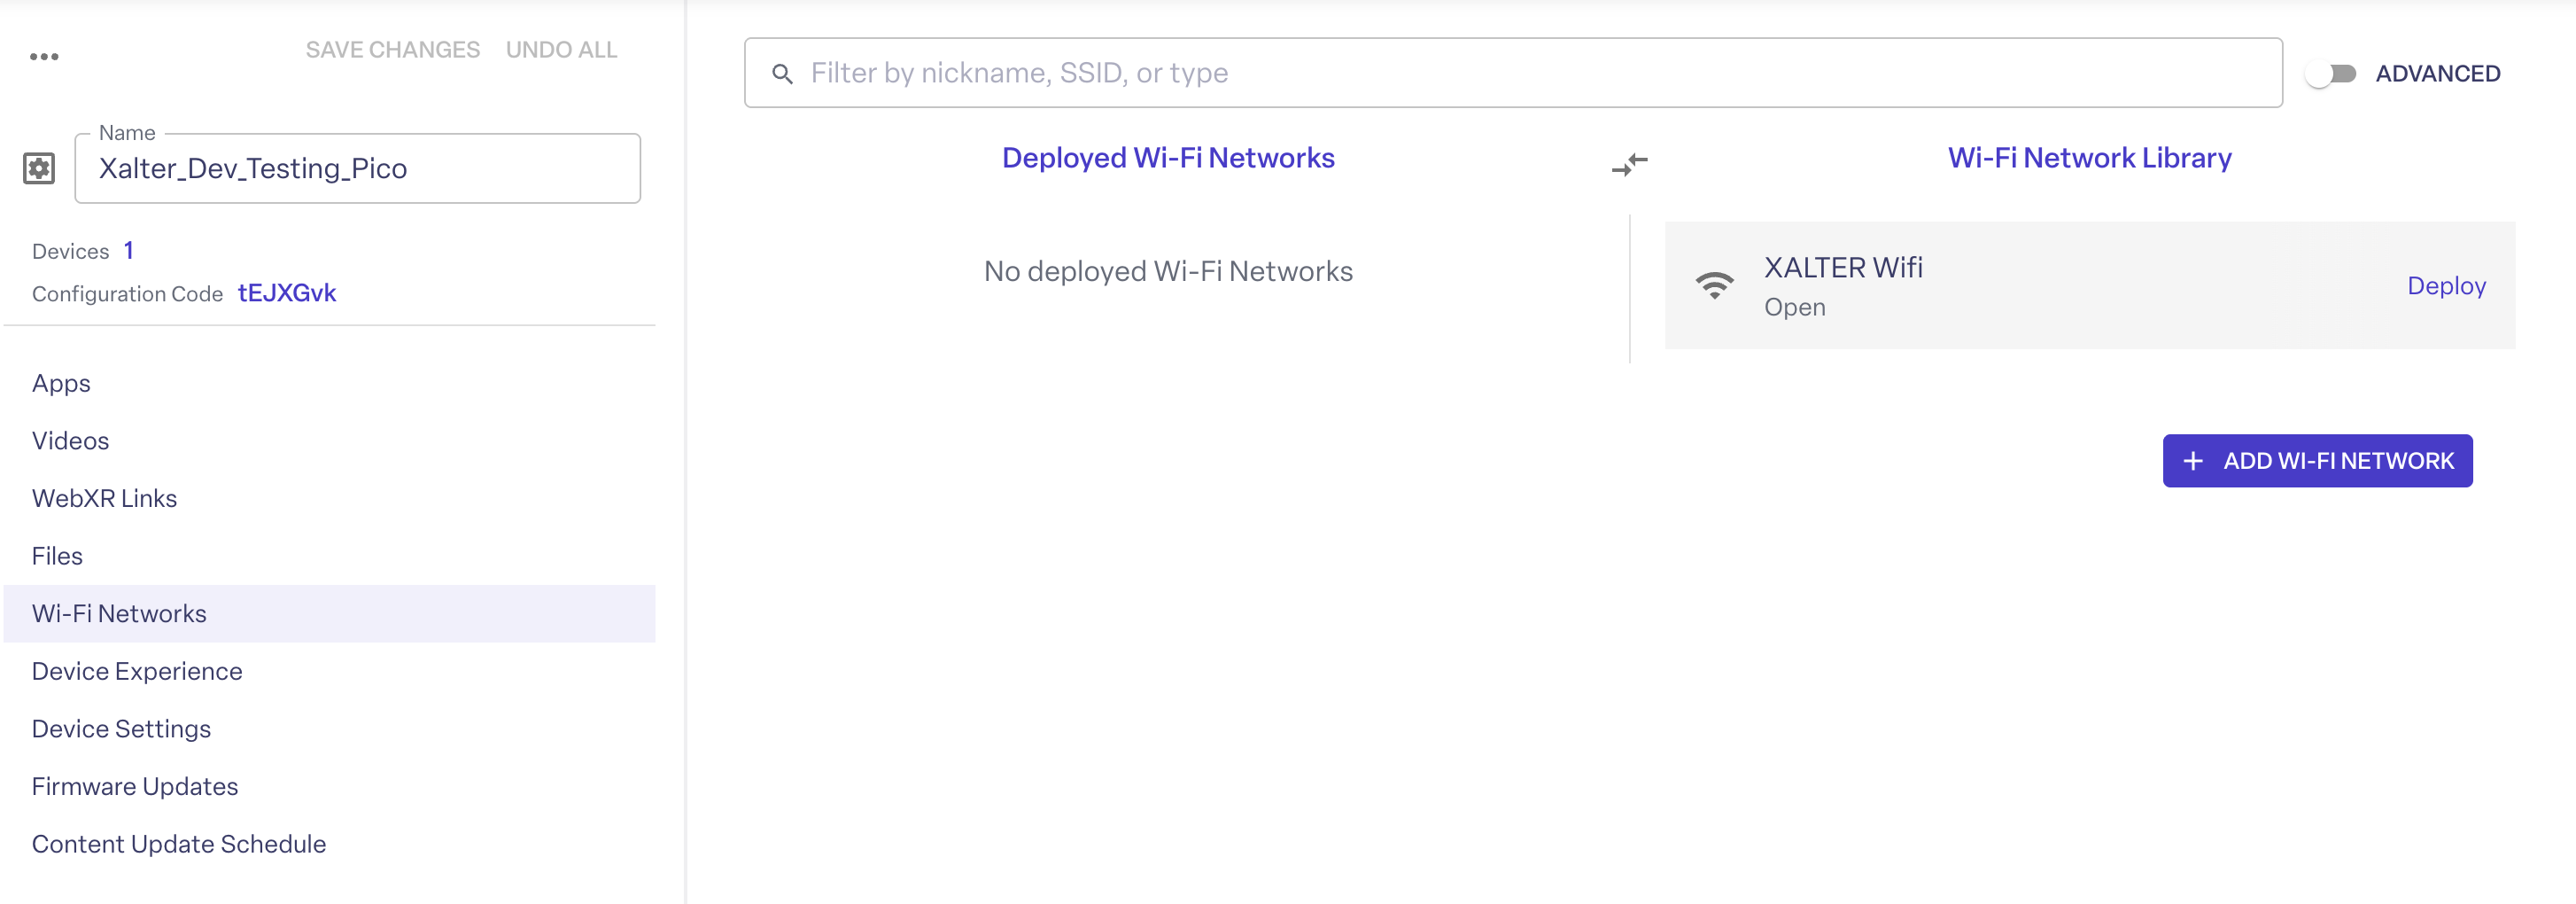Screen dimensions: 2576x904
Task: Click the search magnifier icon
Action: click(783, 74)
